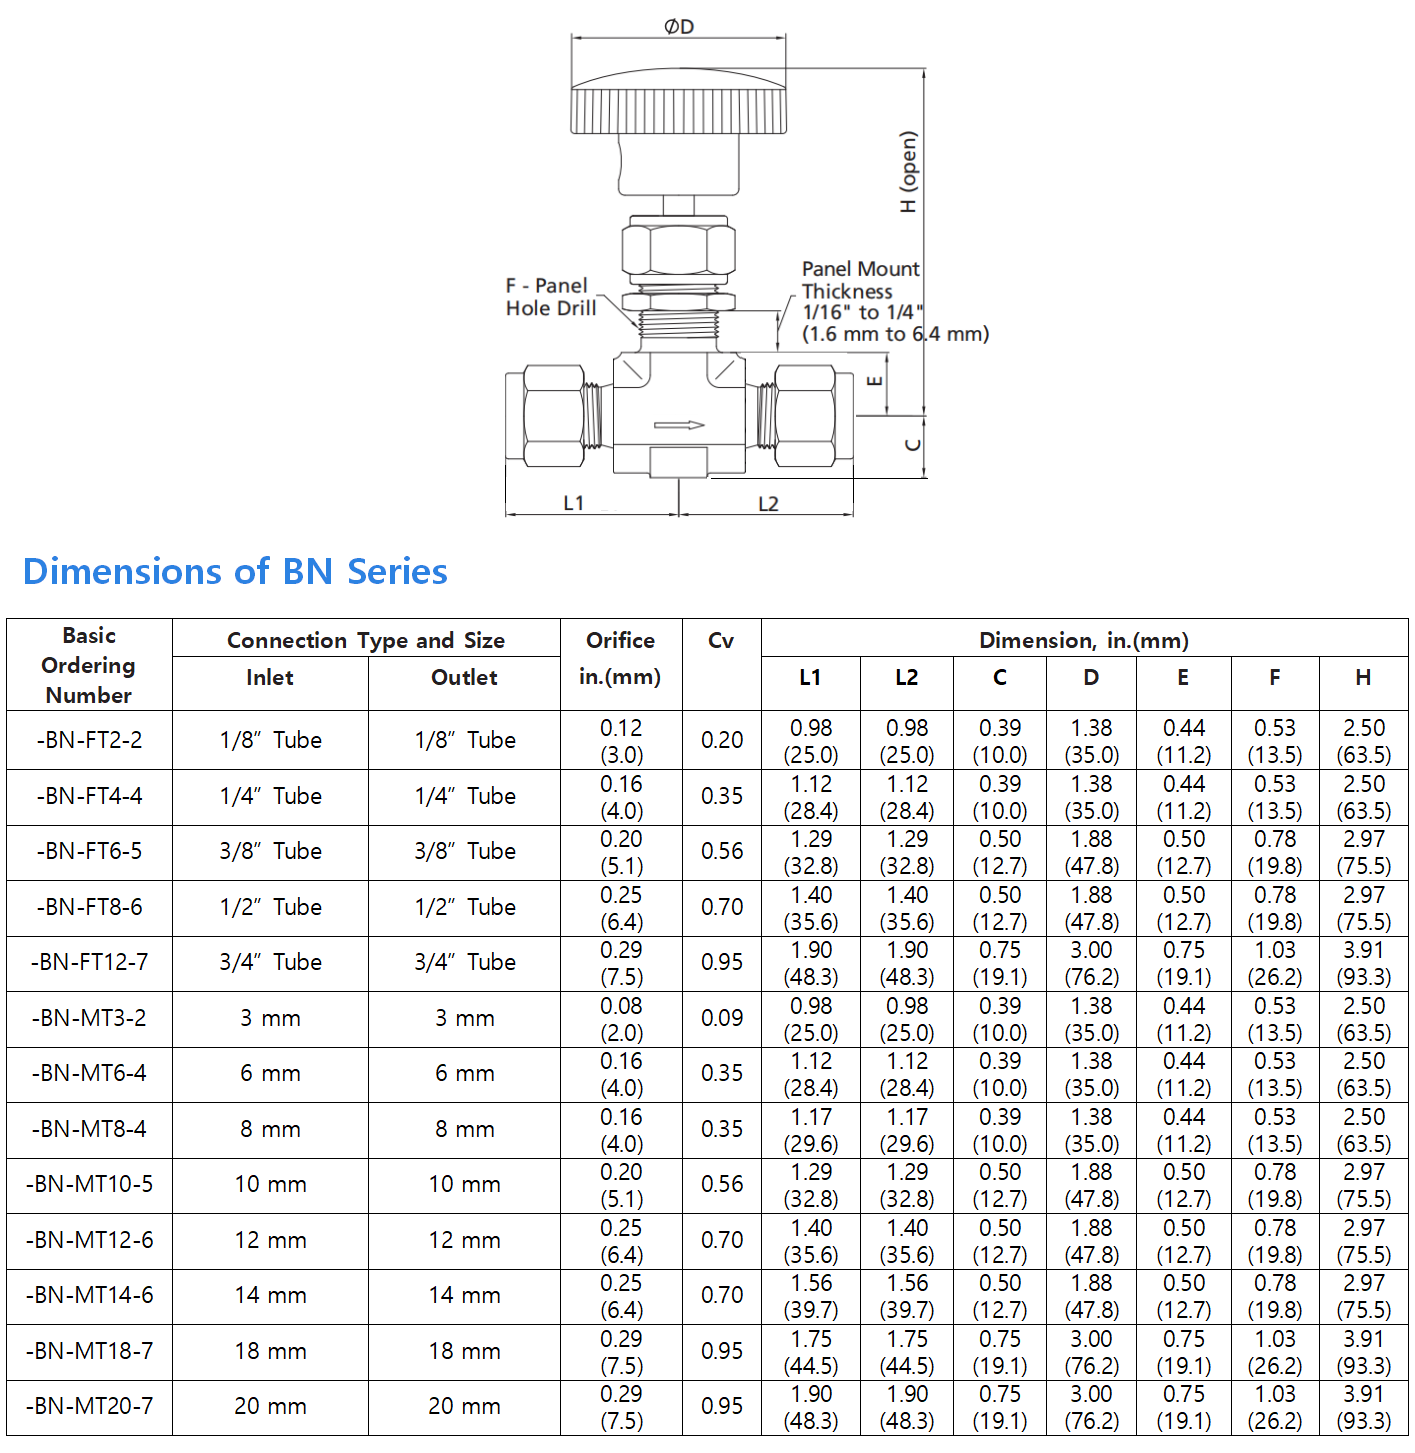
Task: Click the L1 label in the drawing
Action: (x=573, y=503)
